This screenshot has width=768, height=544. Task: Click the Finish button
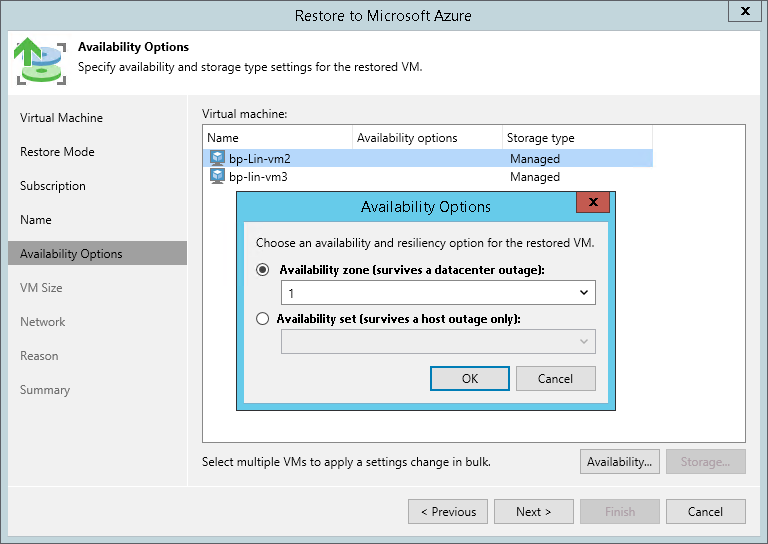[x=620, y=512]
